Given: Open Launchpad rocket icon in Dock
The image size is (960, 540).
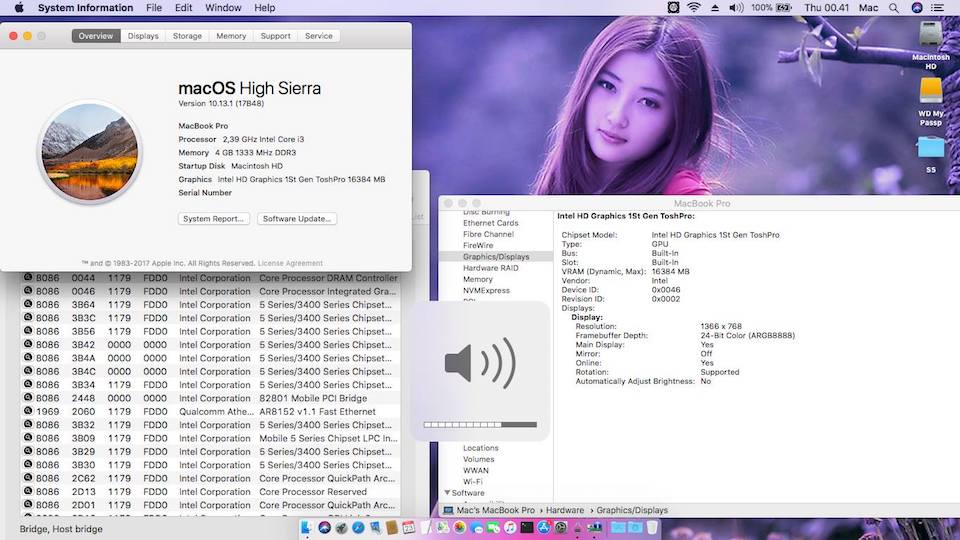Looking at the screenshot, I should click(x=342, y=527).
